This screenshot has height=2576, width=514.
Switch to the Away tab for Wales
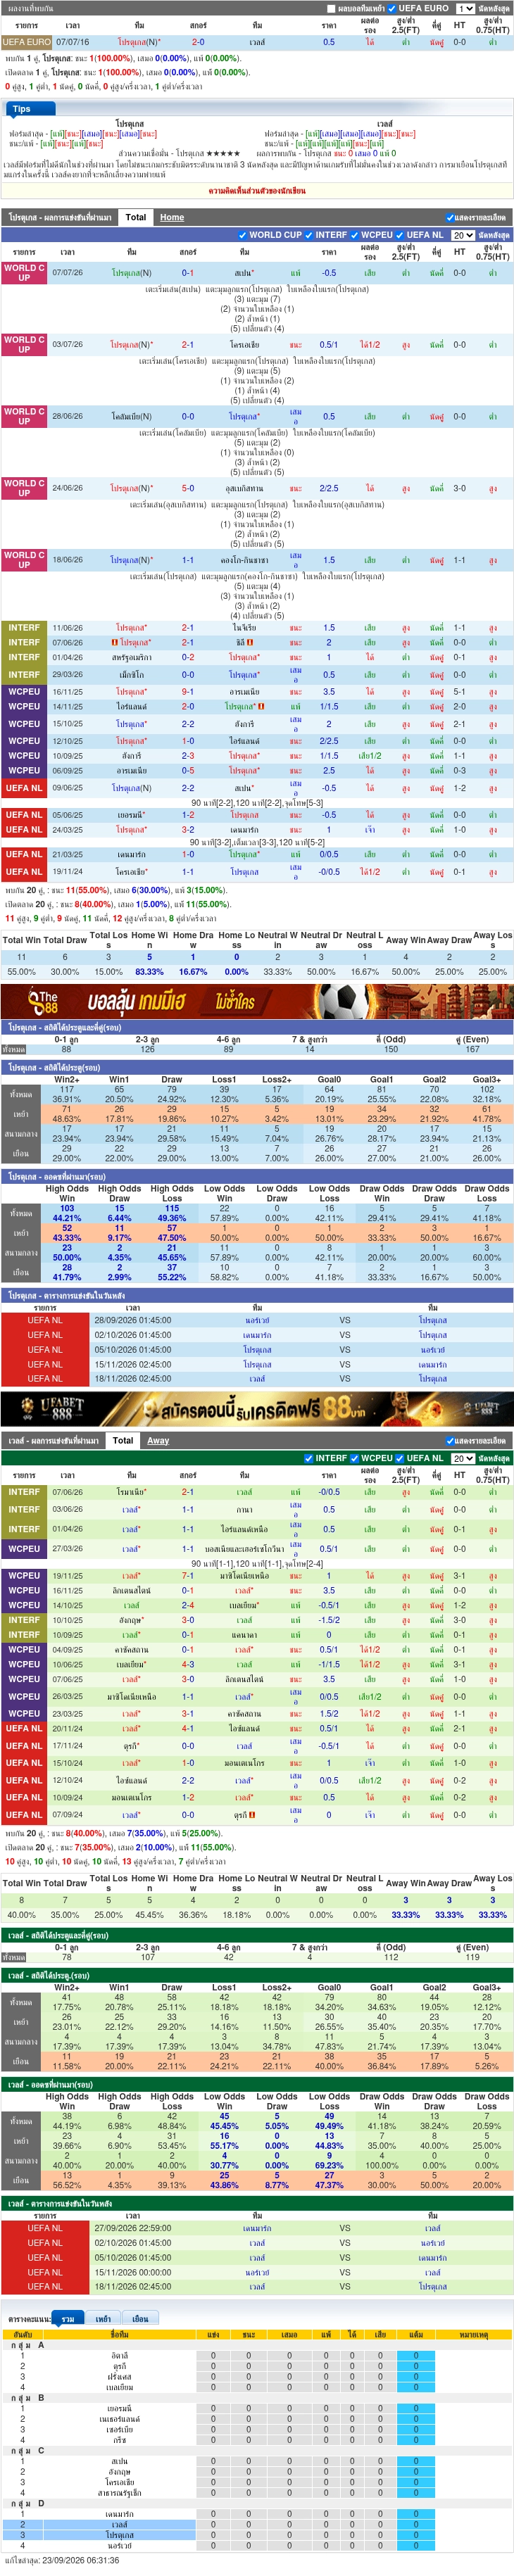pos(158,1440)
